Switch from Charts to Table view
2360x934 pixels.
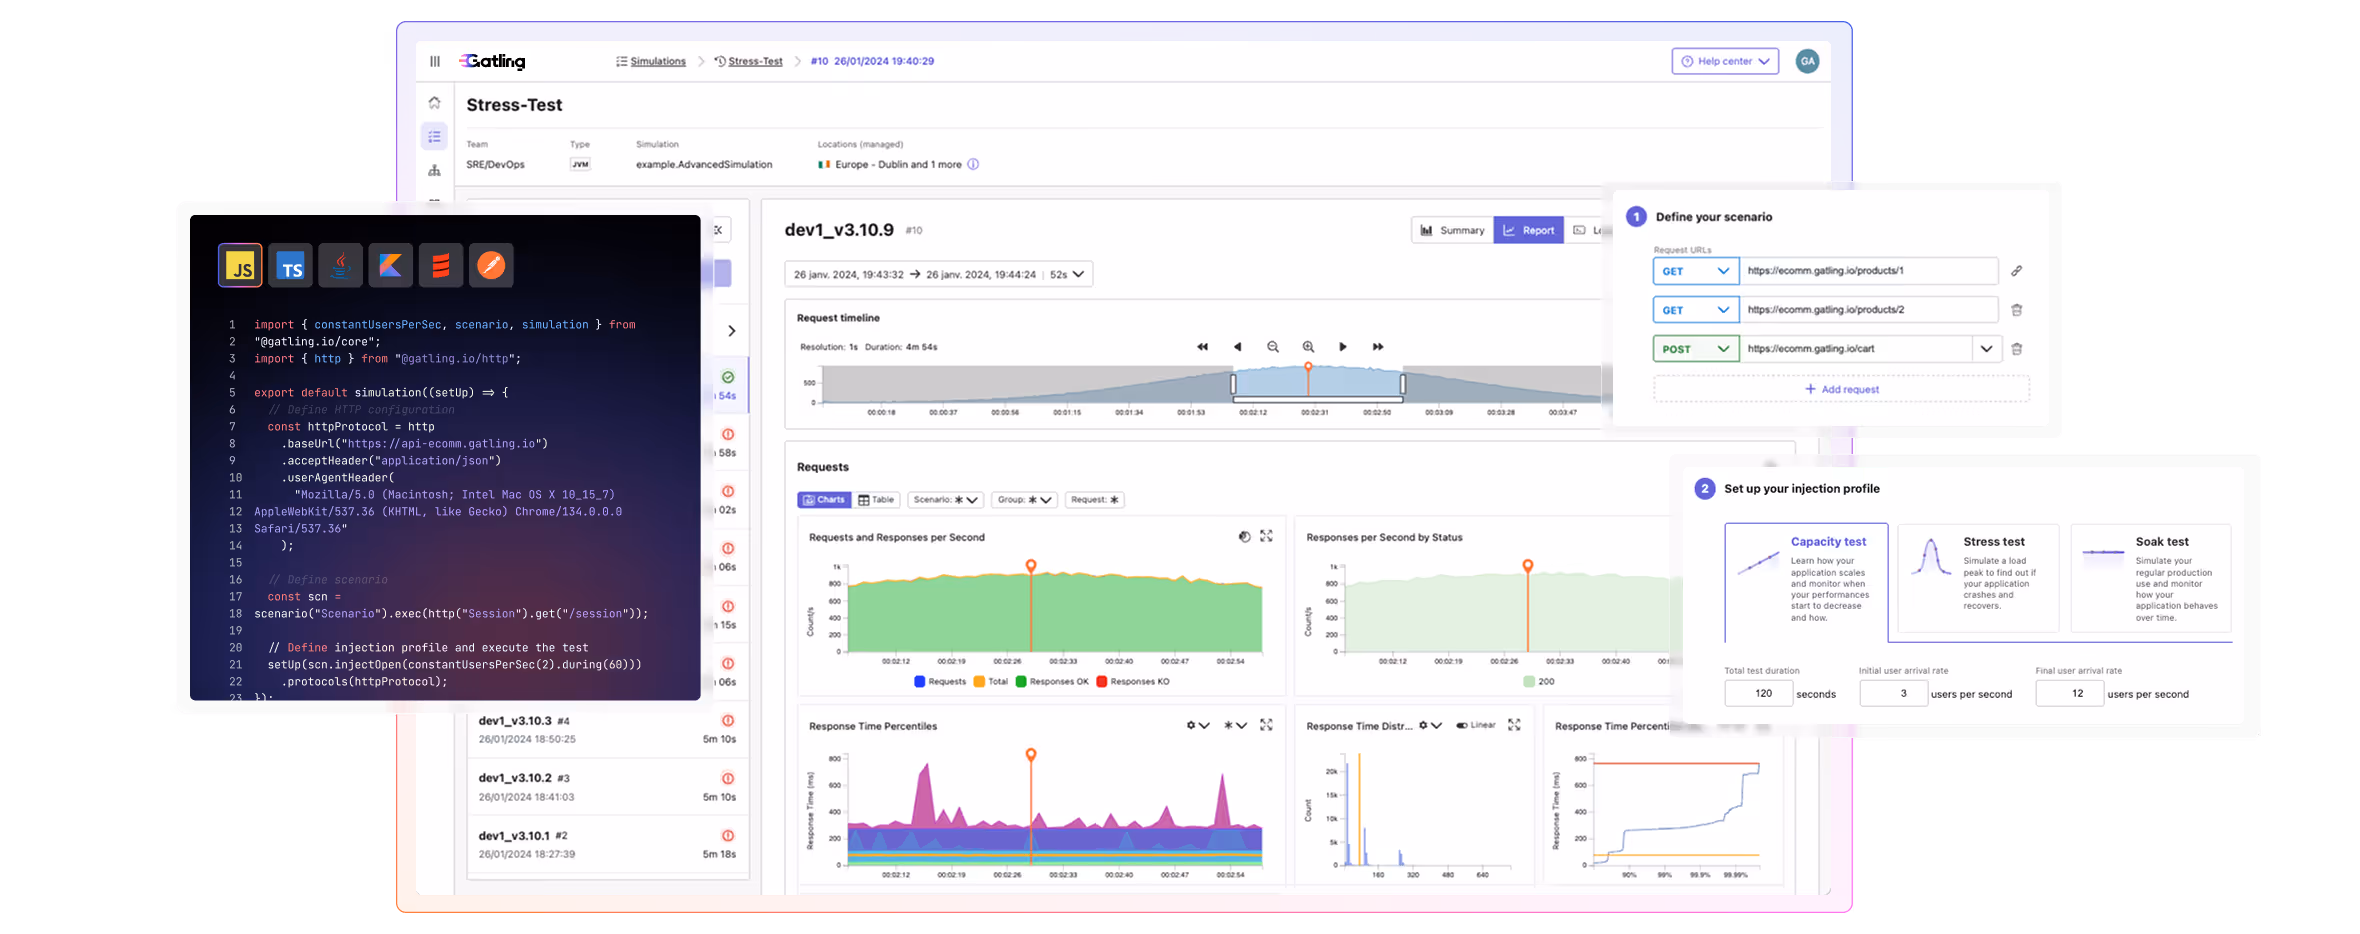pos(877,500)
